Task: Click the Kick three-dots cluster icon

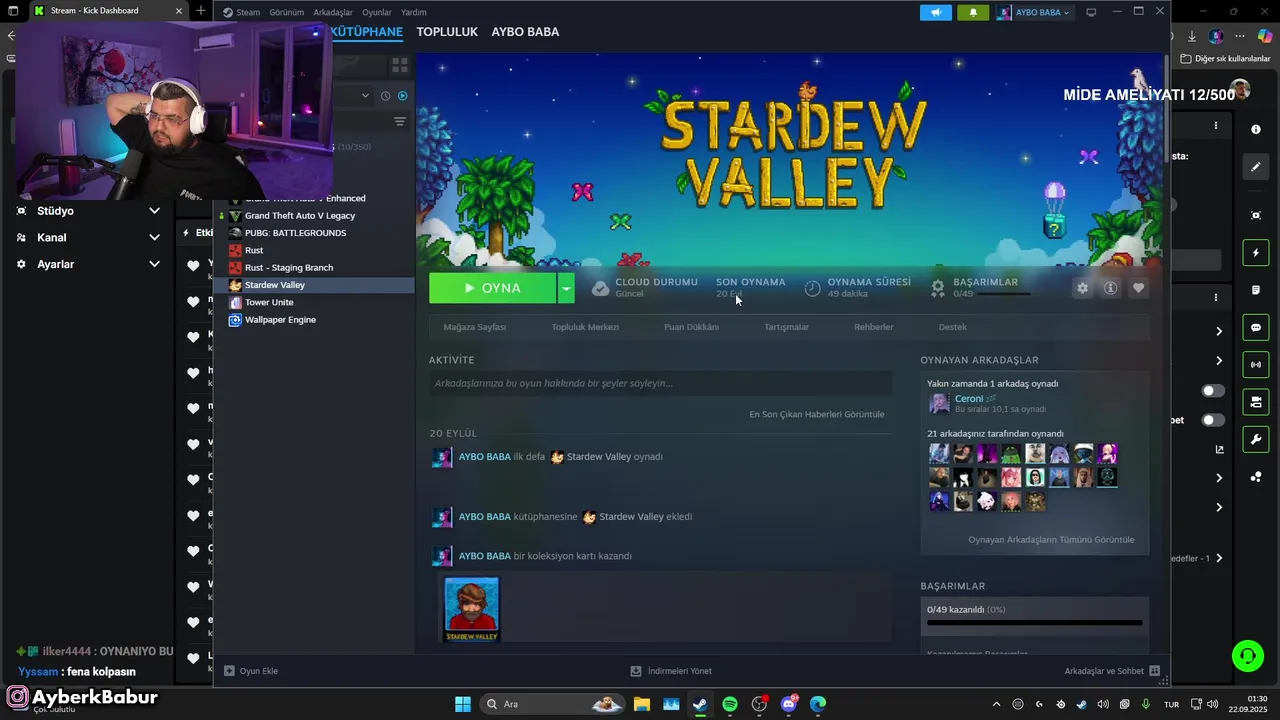Action: pos(1256,477)
